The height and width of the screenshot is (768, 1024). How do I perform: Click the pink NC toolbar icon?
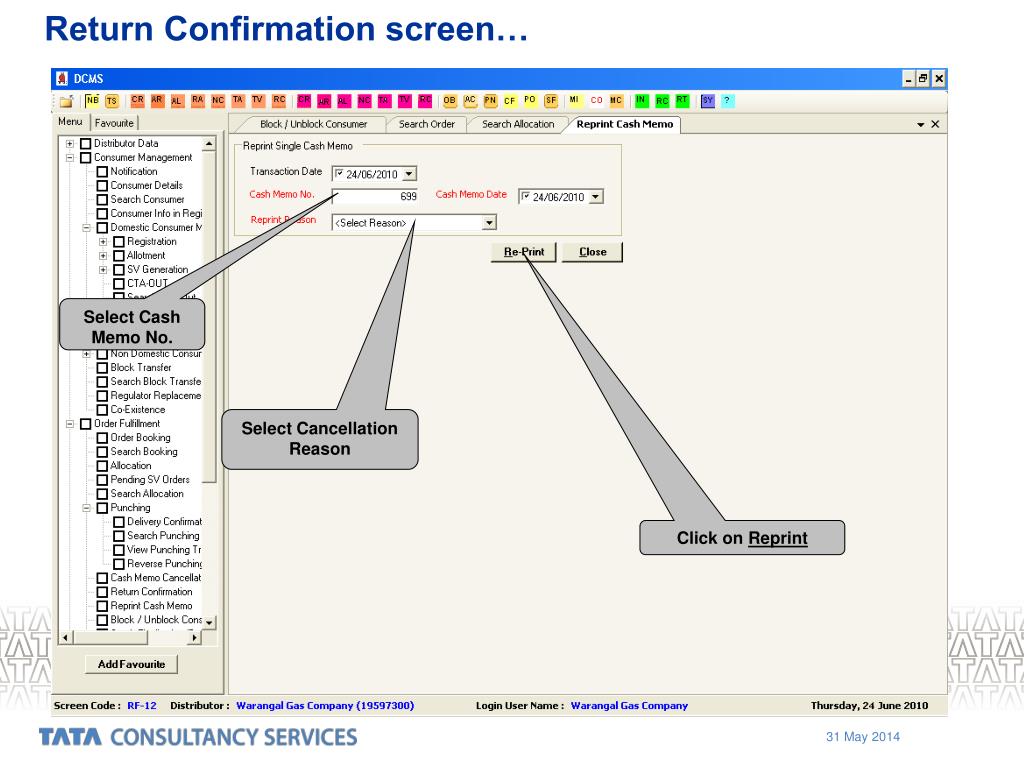[364, 101]
